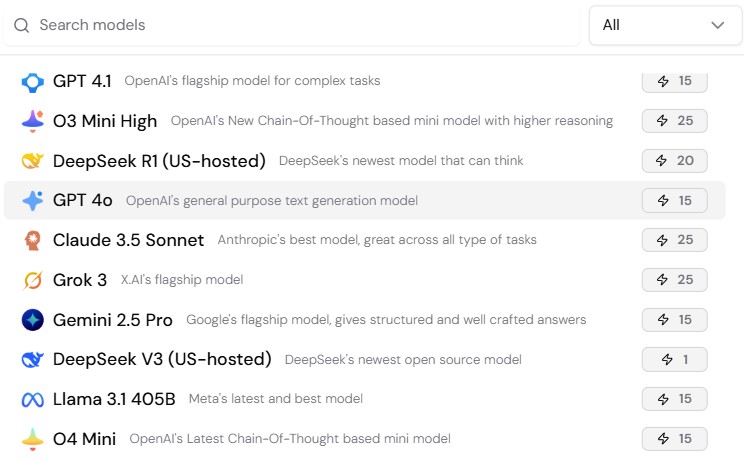Viewport: 744px width, 462px height.
Task: Type in the Search models field
Action: [300, 25]
